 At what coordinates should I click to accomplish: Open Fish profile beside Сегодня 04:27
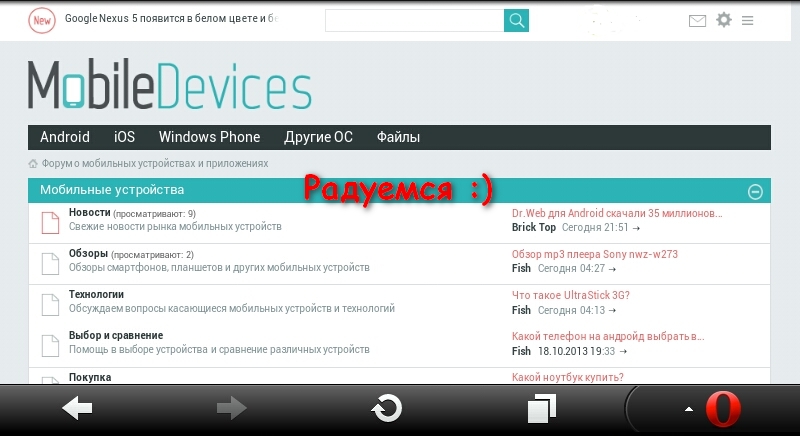521,268
